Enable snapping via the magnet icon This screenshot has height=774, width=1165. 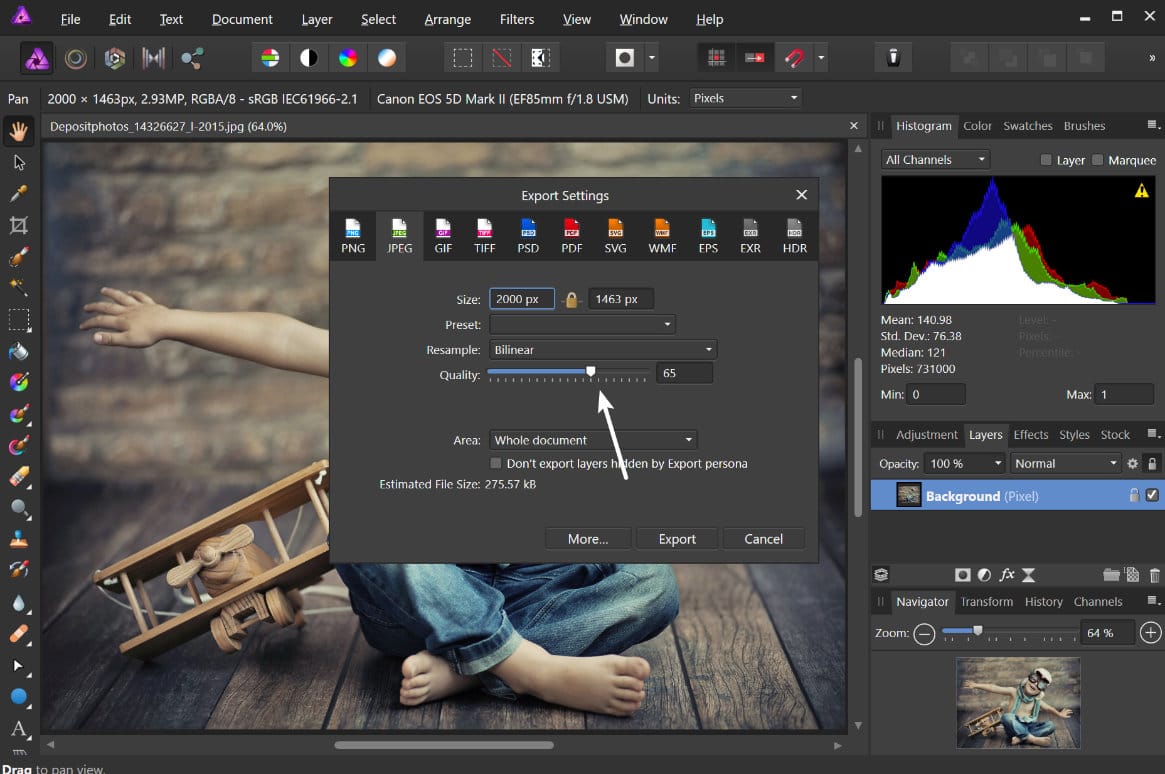pos(795,57)
